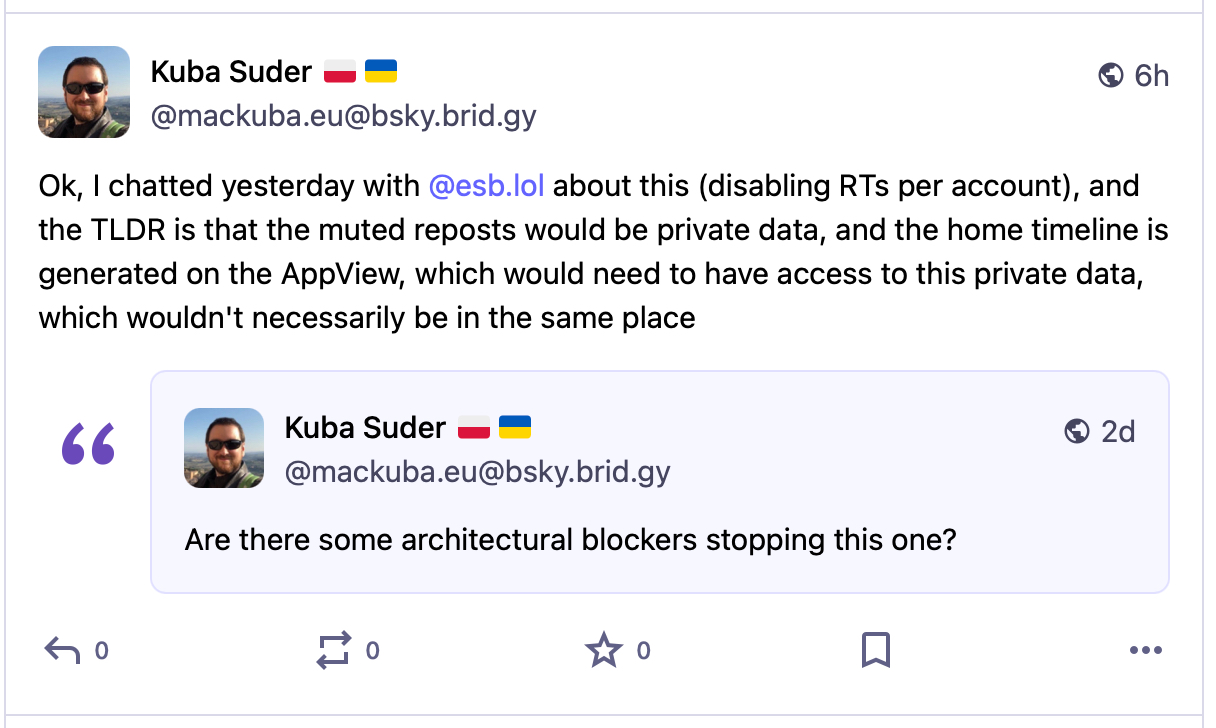Open the @esb.lol mention link
The width and height of the screenshot is (1216, 728).
click(486, 186)
